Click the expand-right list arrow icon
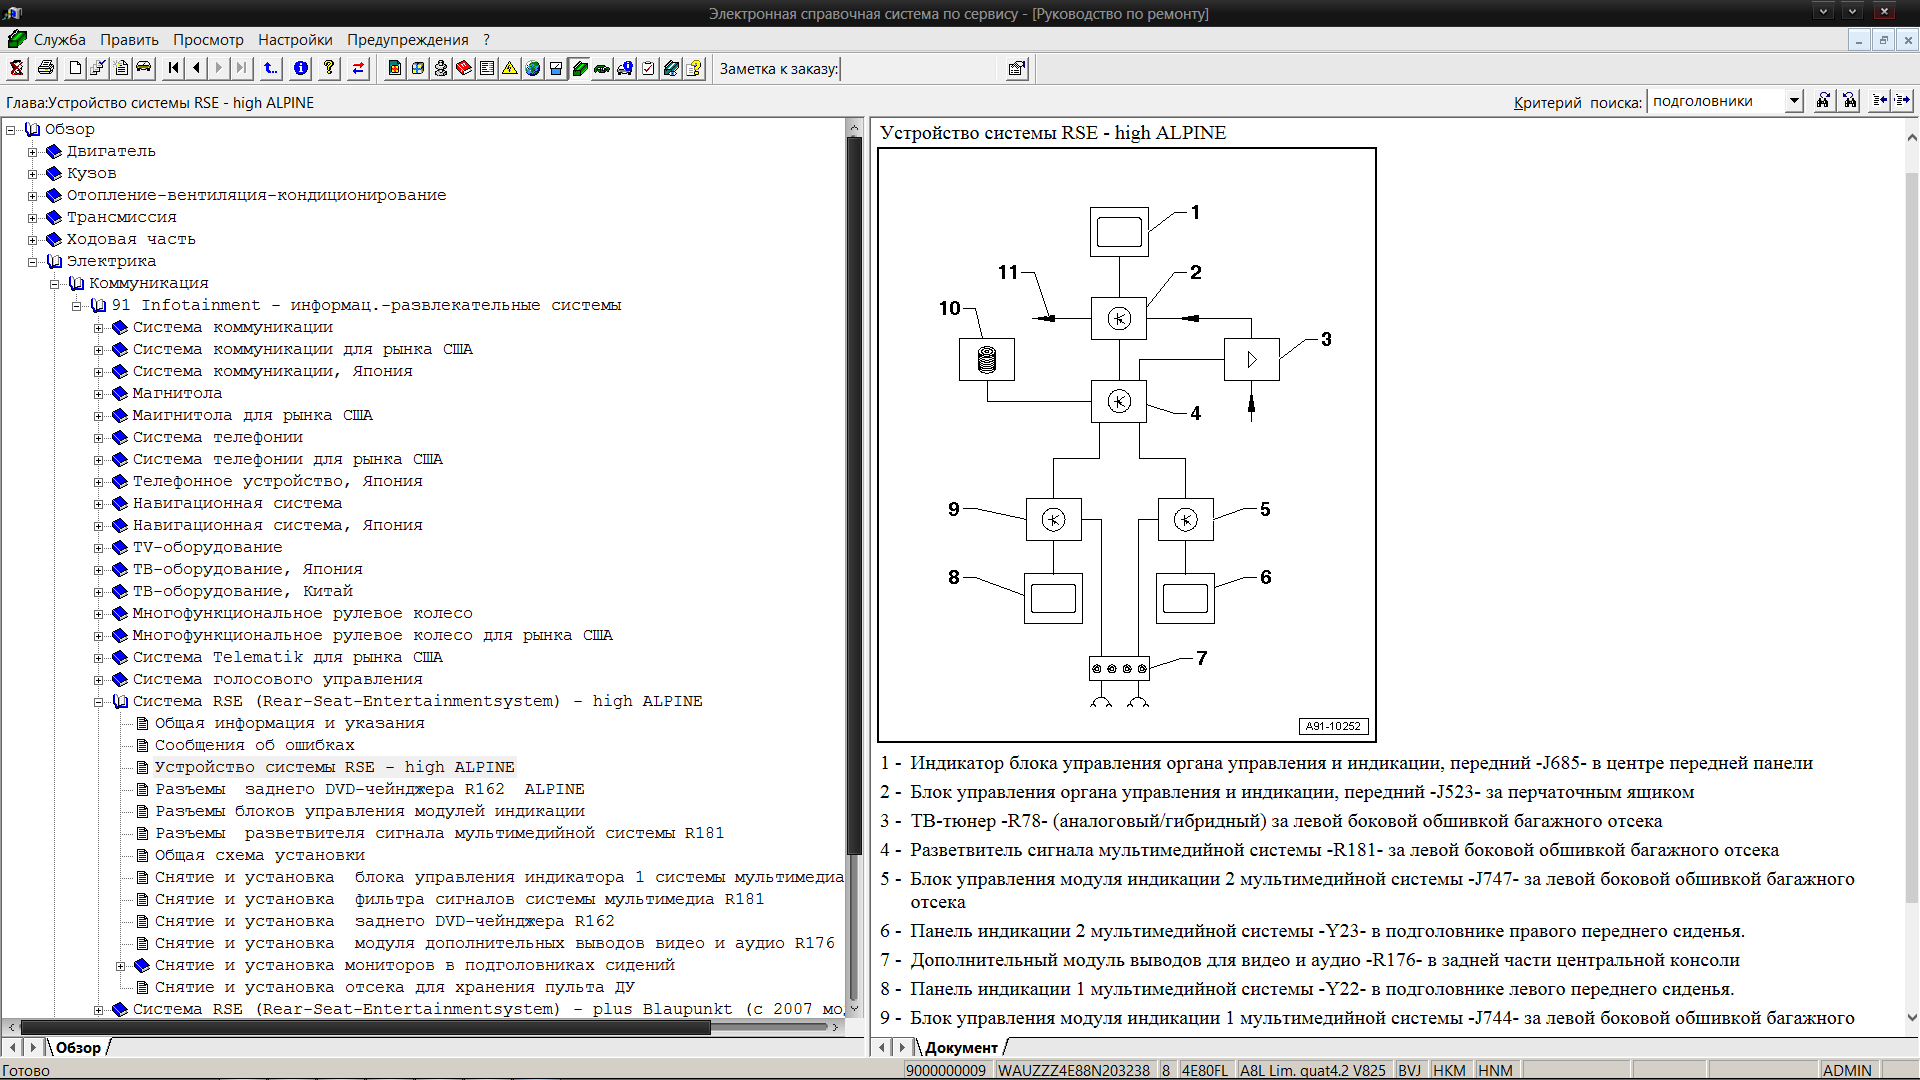The height and width of the screenshot is (1080, 1920). [1903, 101]
